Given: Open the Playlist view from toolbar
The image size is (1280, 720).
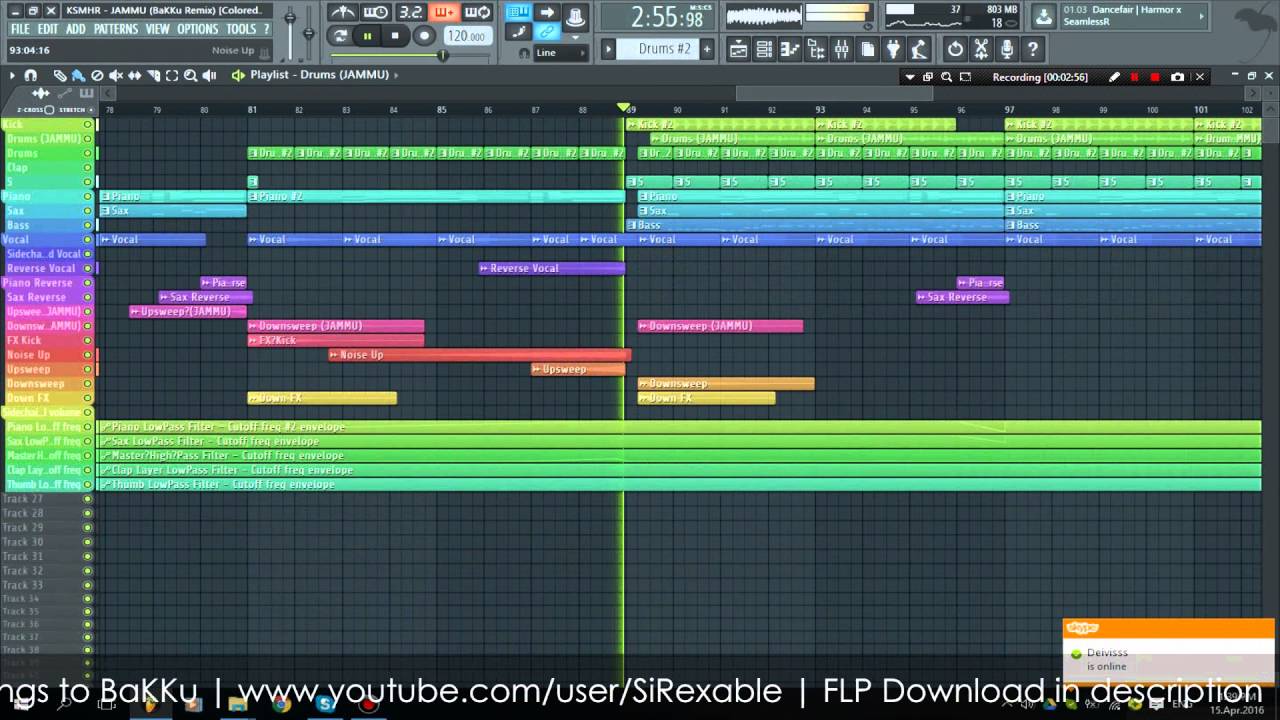Looking at the screenshot, I should point(738,48).
